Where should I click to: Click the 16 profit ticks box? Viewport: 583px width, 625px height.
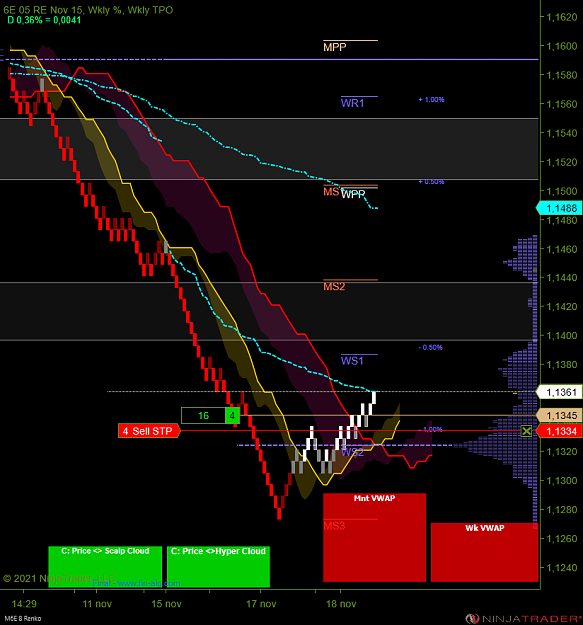pos(203,416)
